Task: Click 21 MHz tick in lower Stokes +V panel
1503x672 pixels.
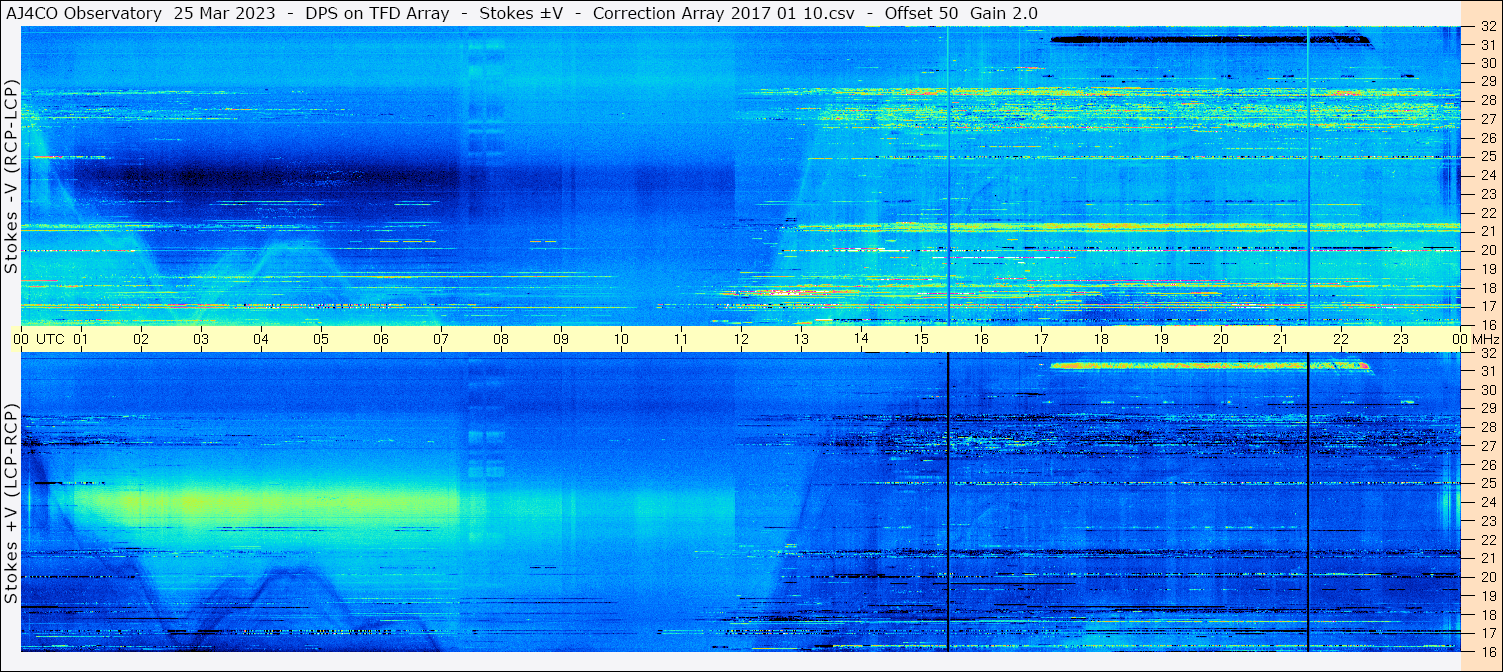Action: coord(1487,558)
